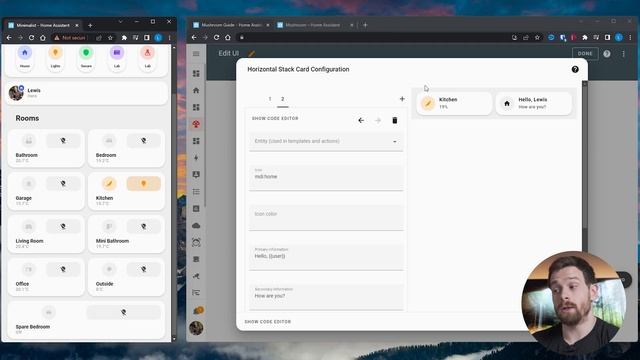
Task: Toggle the Office light button
Action: 63,269
